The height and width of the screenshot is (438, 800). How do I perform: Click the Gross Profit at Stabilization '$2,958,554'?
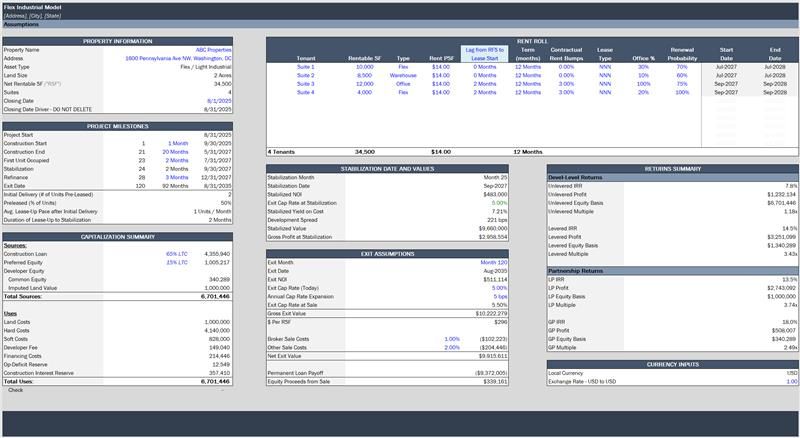pos(493,237)
